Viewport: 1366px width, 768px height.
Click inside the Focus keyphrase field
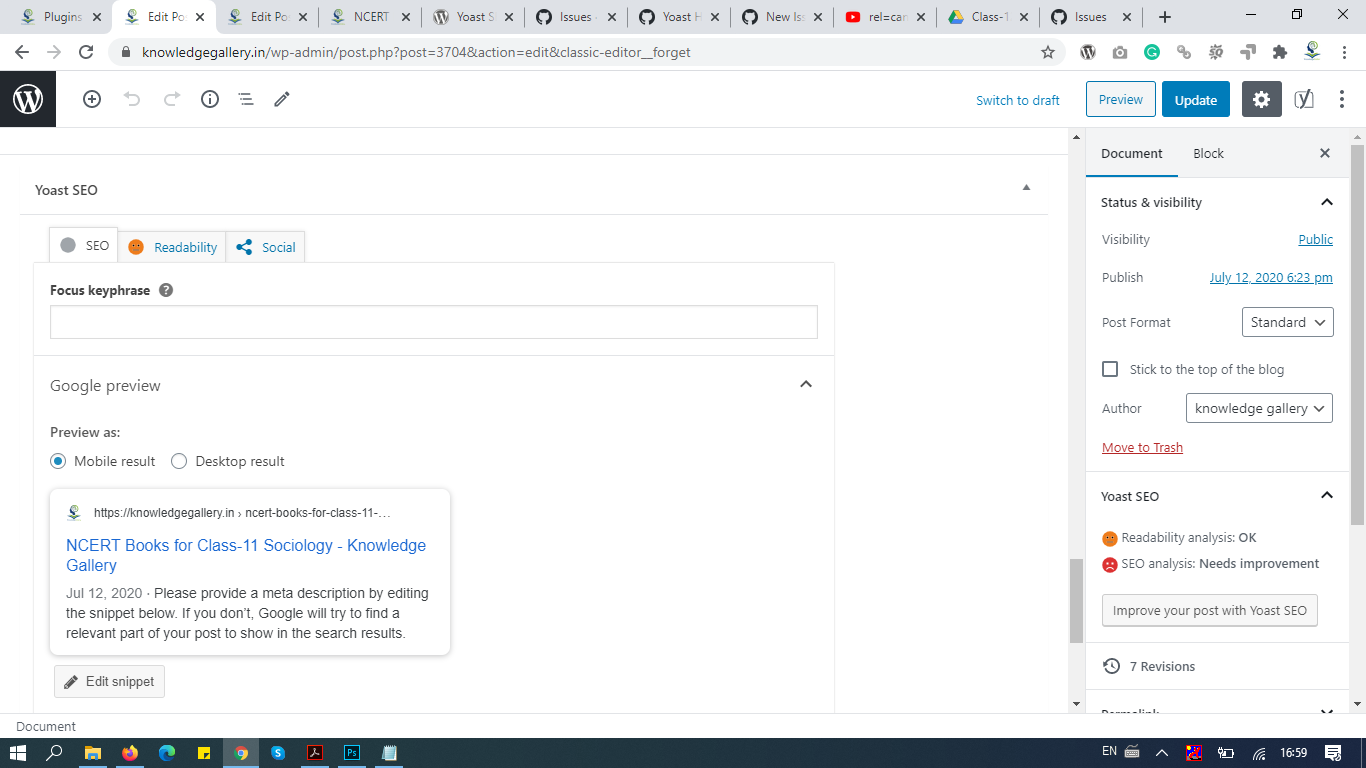[433, 322]
